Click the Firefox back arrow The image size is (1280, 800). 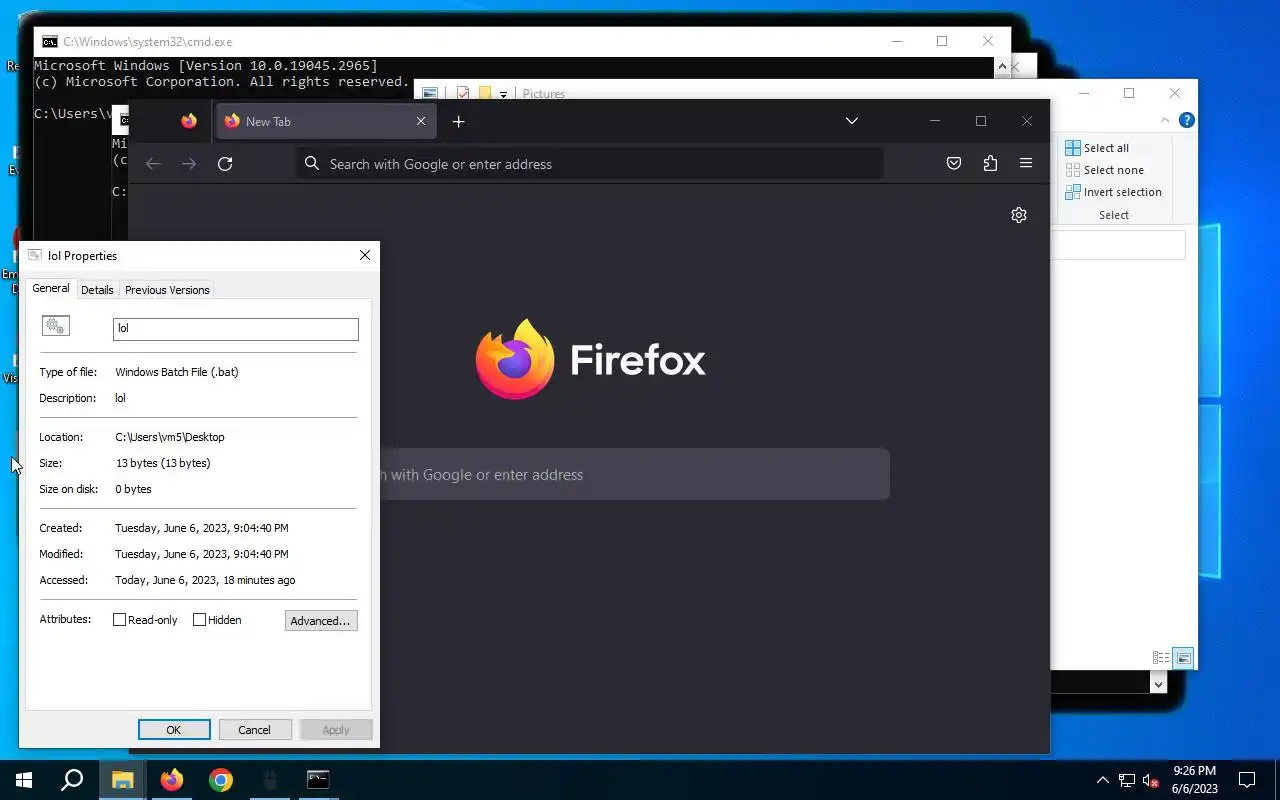(x=153, y=164)
